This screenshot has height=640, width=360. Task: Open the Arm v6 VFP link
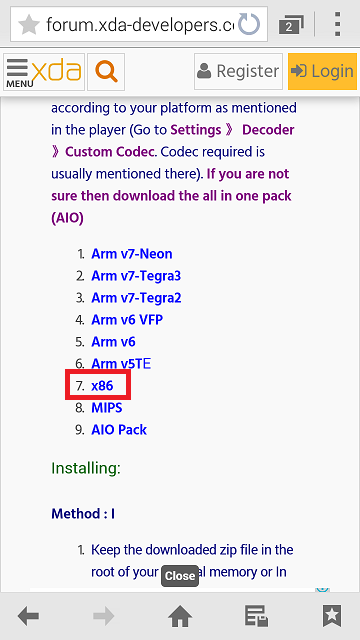coord(127,320)
